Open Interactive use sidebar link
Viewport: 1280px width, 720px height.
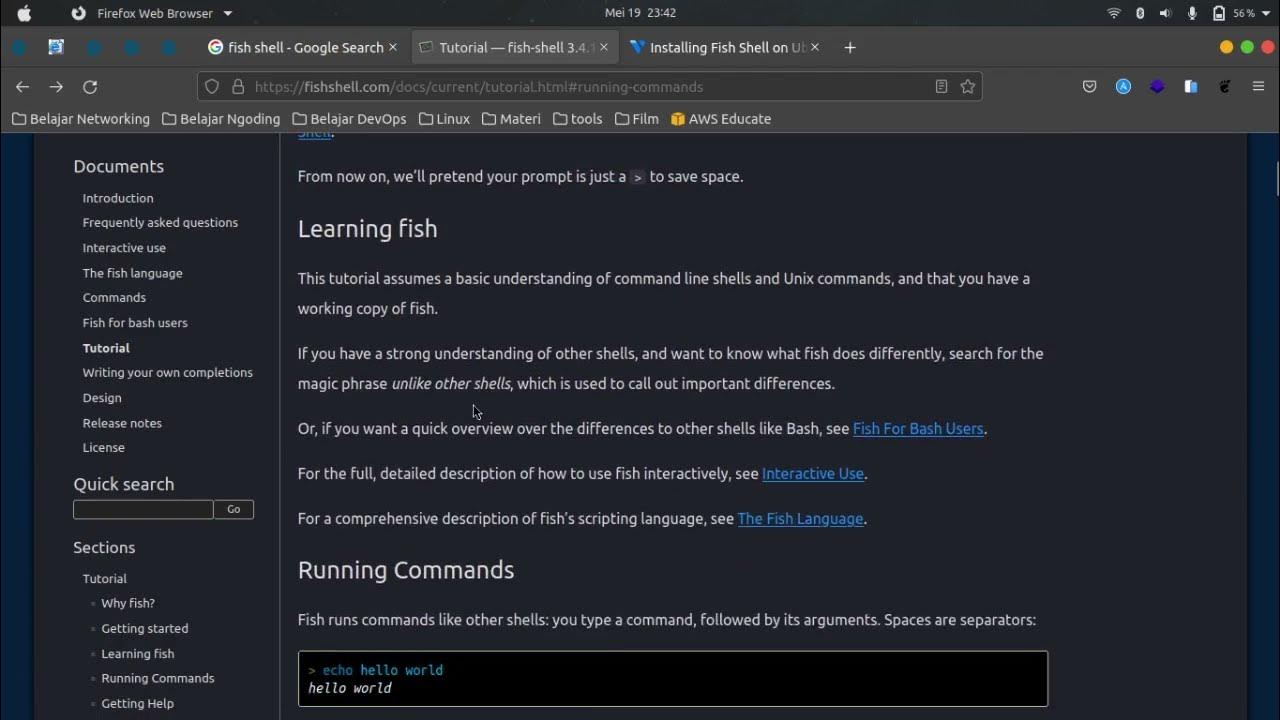[124, 248]
